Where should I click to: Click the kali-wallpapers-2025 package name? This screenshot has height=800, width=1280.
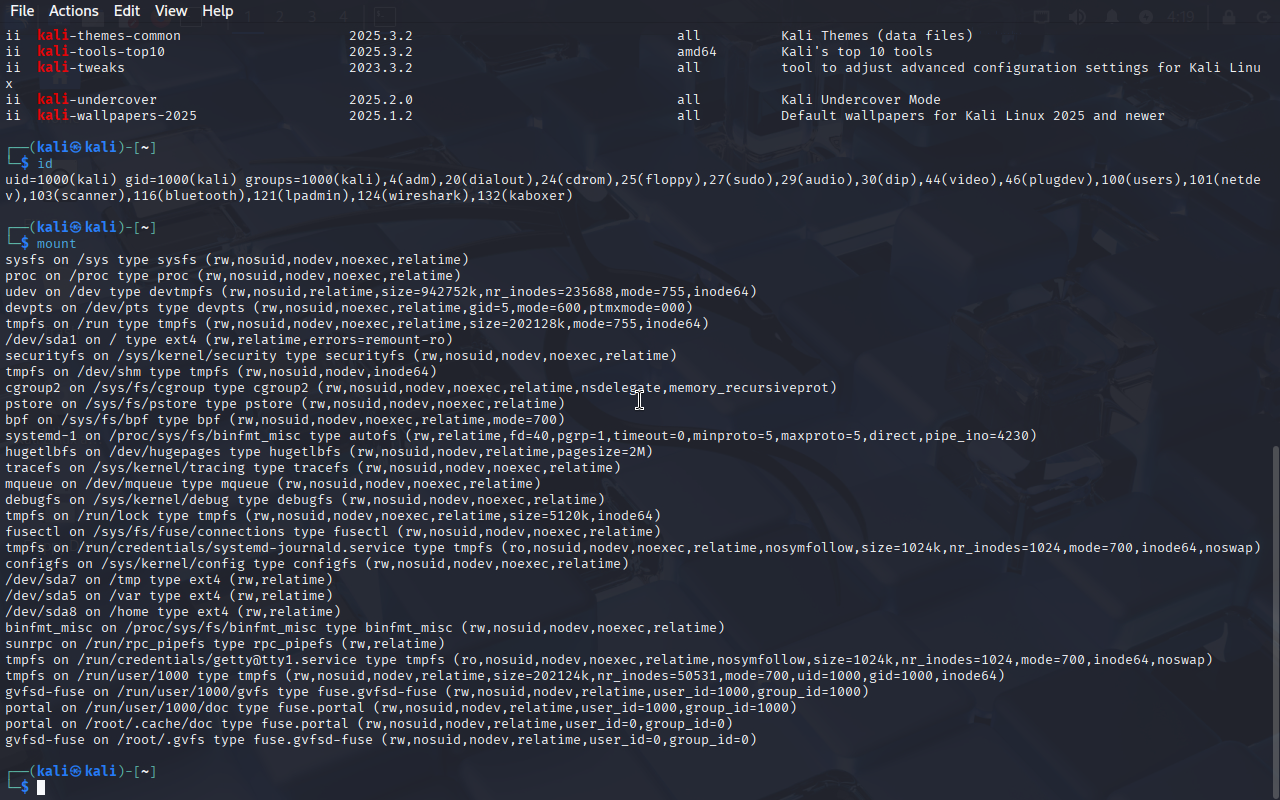117,116
